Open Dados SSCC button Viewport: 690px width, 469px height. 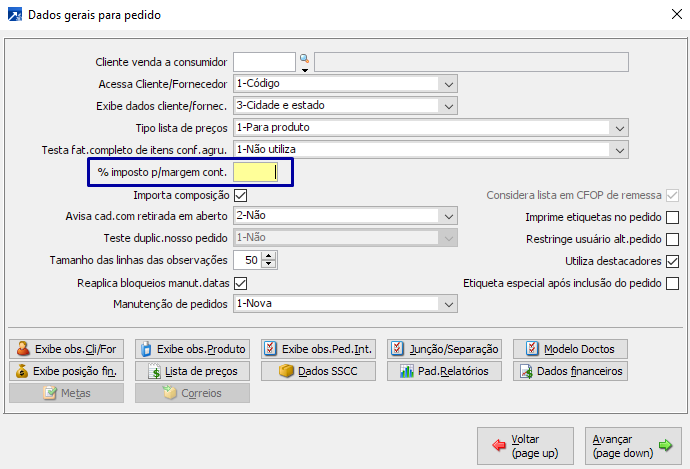[x=318, y=371]
